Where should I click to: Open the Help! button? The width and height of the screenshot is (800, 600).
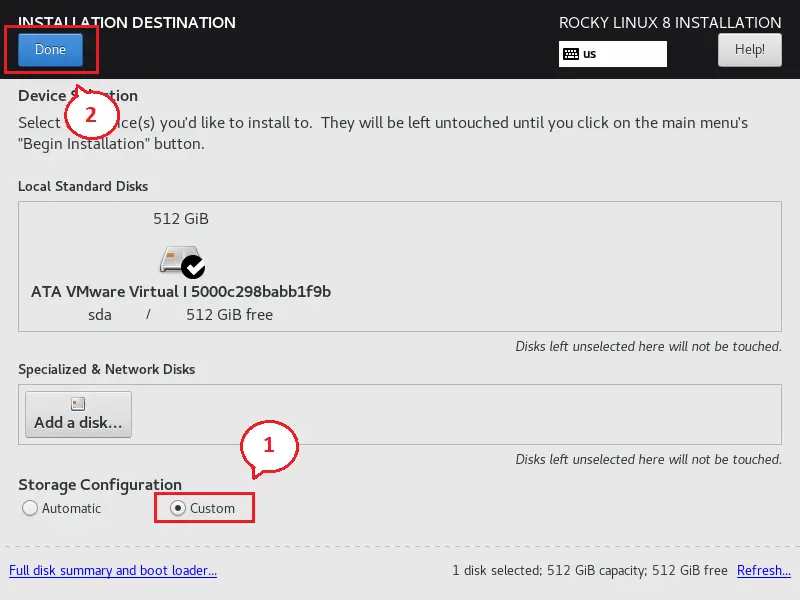(749, 49)
